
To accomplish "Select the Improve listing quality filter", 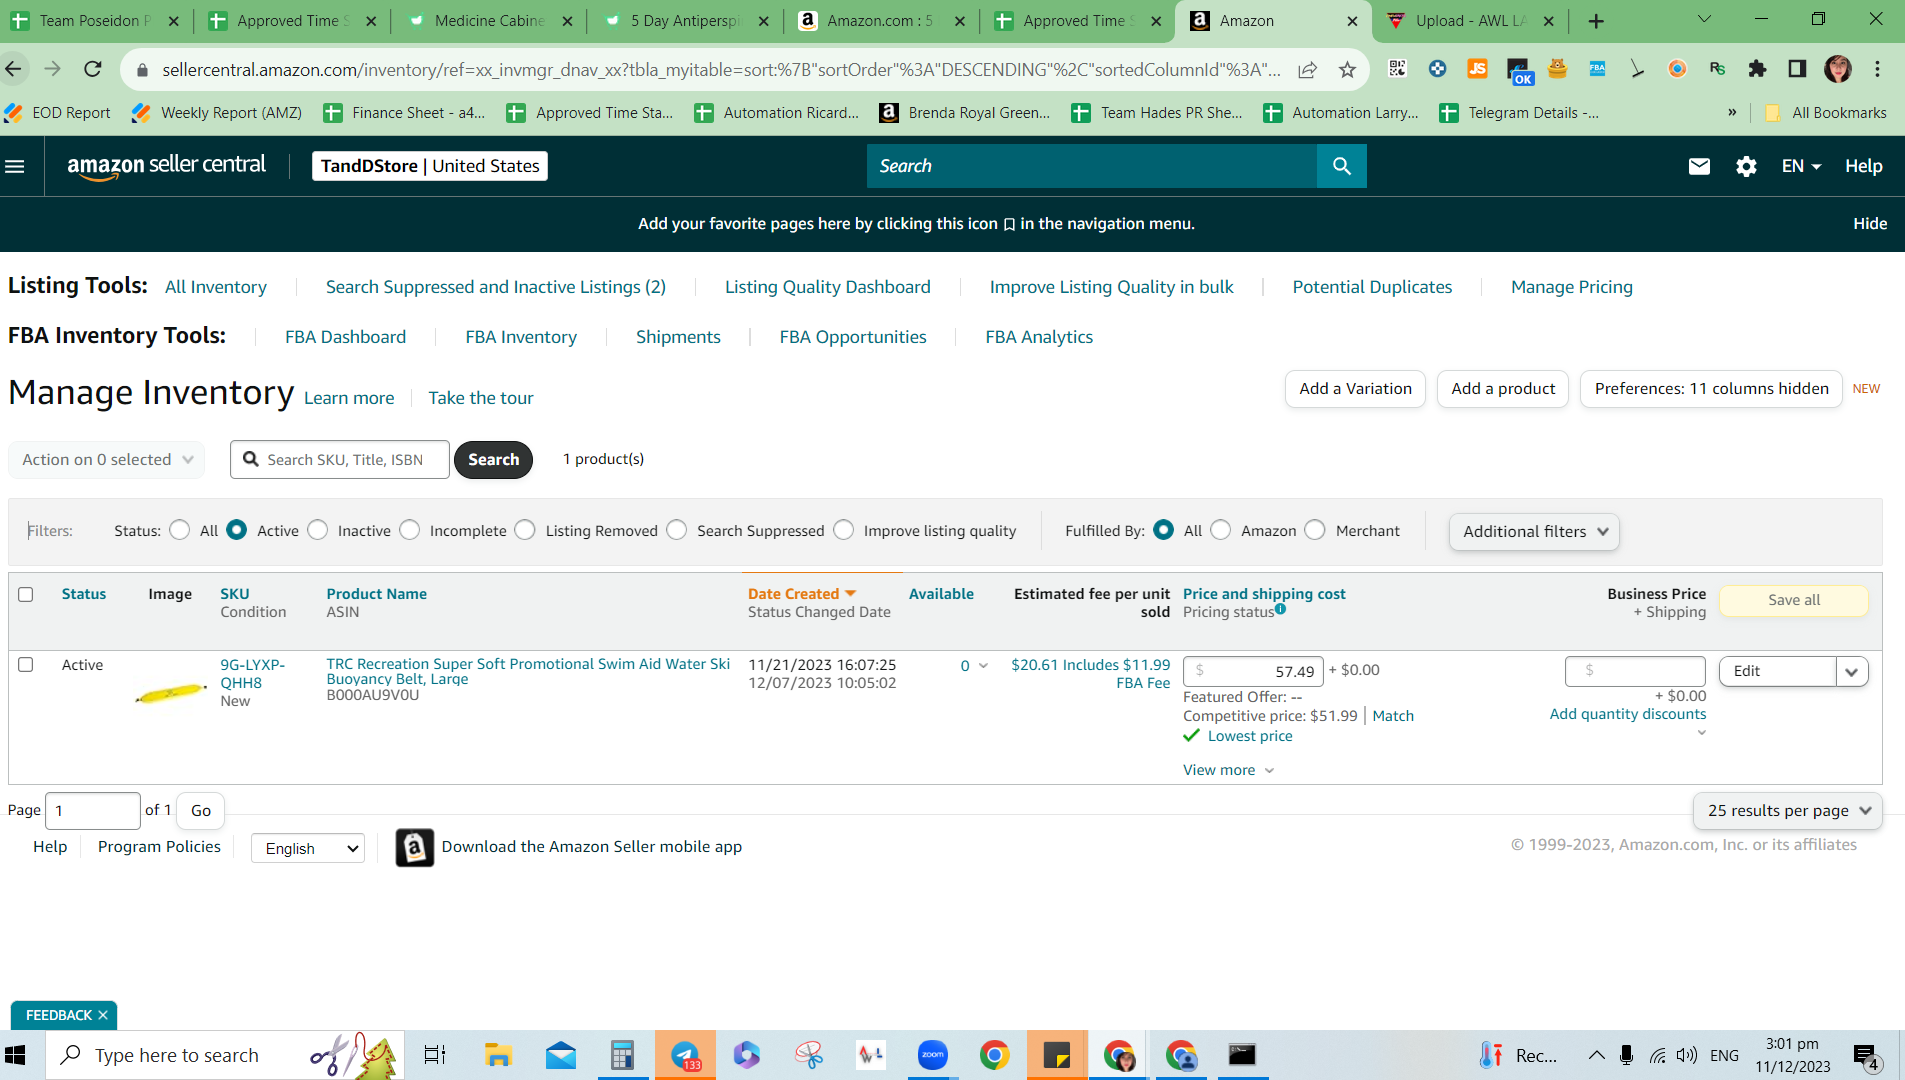I will [844, 530].
